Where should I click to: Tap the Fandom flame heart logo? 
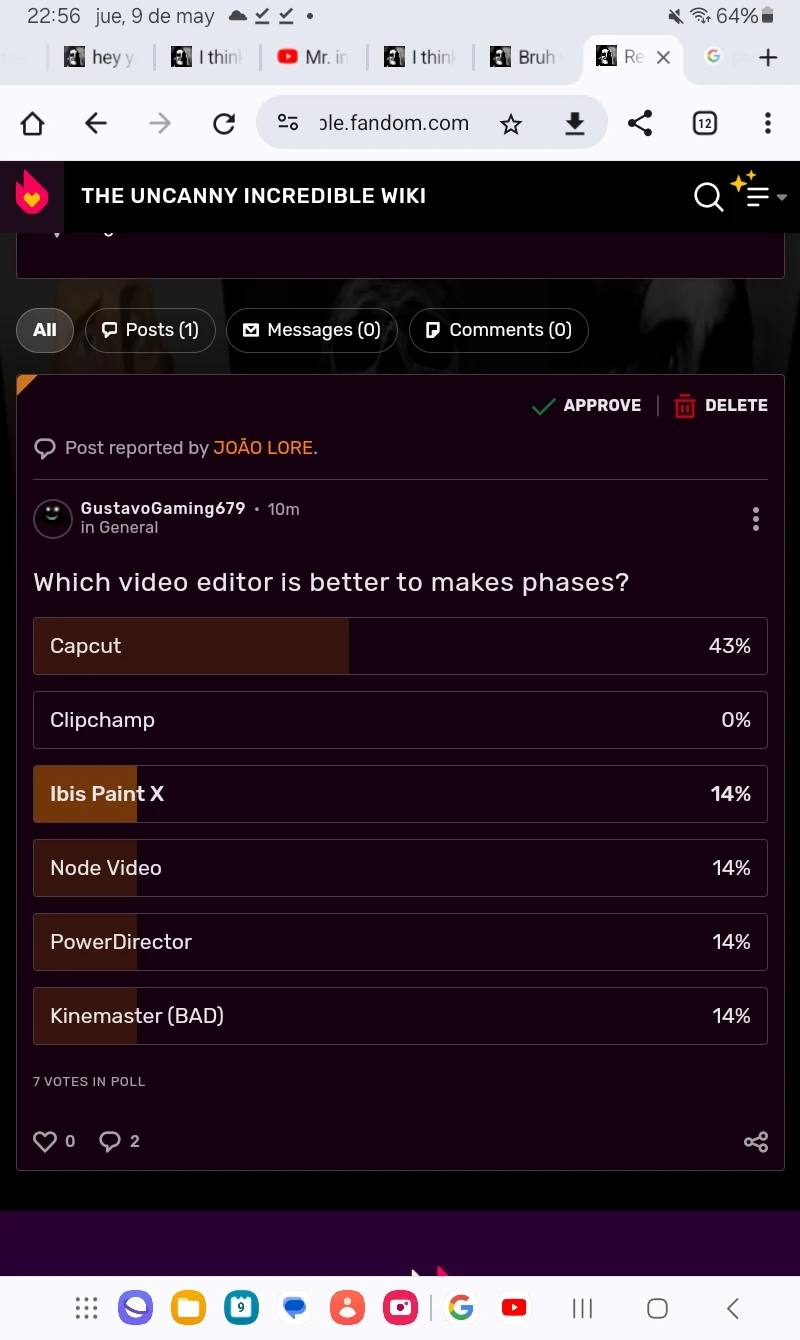tap(32, 195)
